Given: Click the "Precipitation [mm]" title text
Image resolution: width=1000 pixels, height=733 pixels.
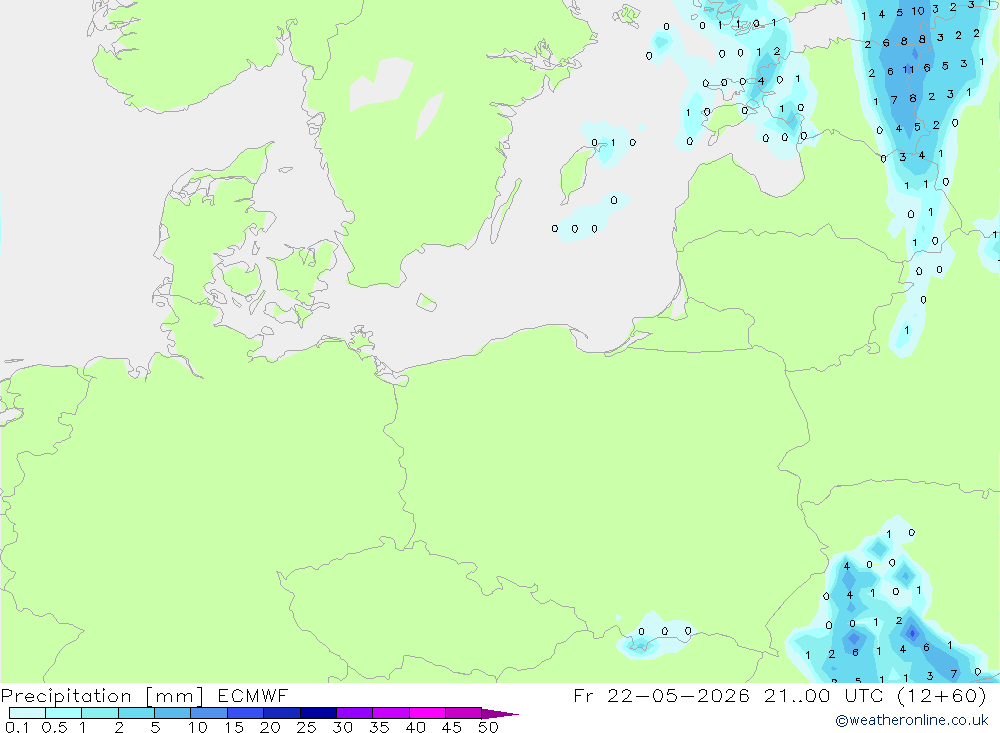Looking at the screenshot, I should coord(102,696).
